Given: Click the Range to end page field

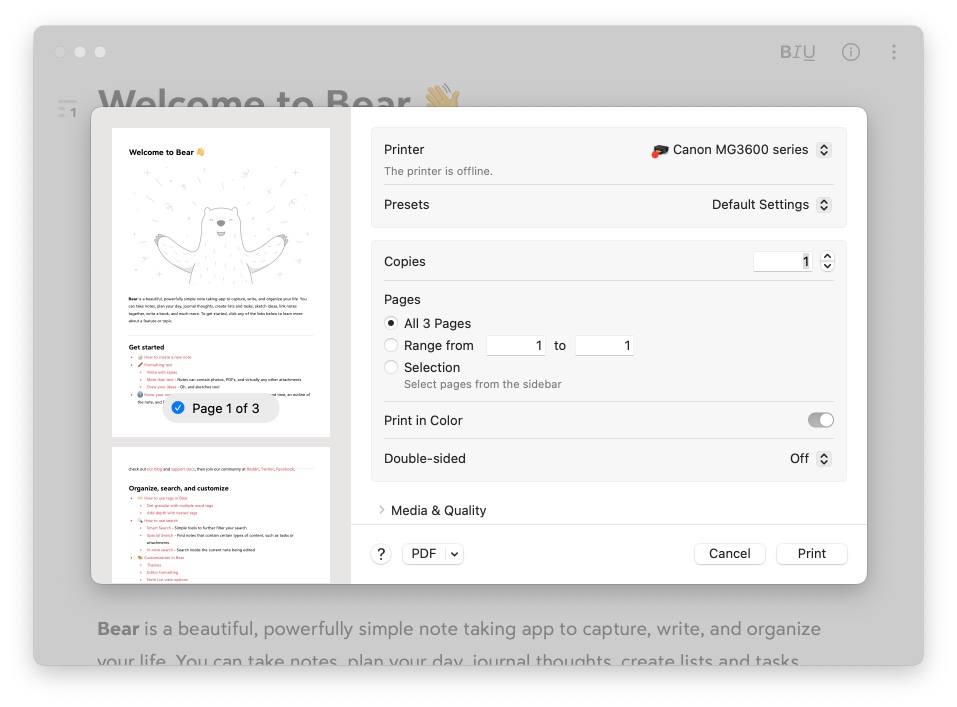Looking at the screenshot, I should [x=604, y=346].
